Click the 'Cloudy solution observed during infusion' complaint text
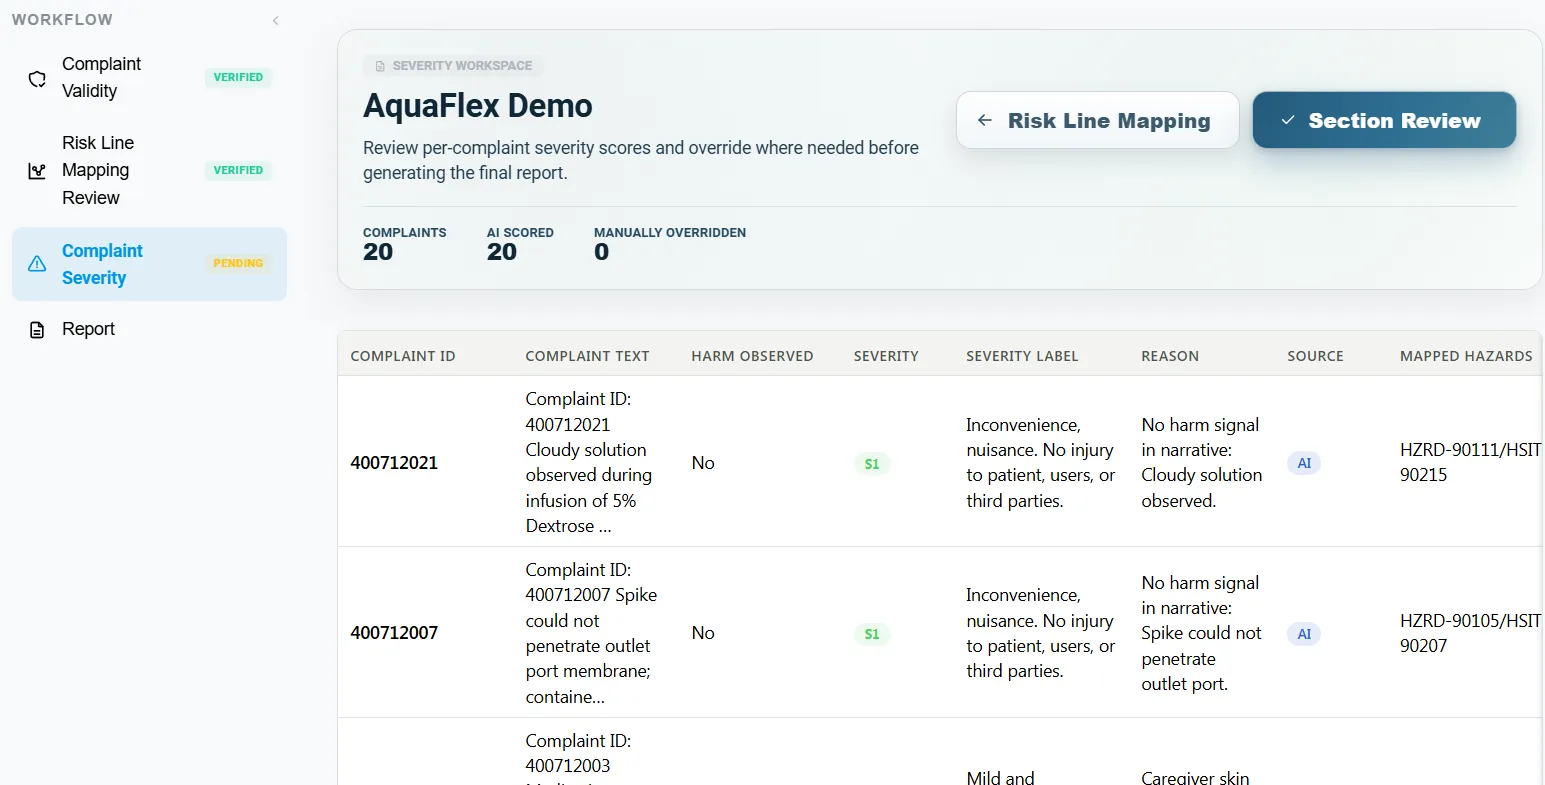The width and height of the screenshot is (1545, 785). point(589,463)
